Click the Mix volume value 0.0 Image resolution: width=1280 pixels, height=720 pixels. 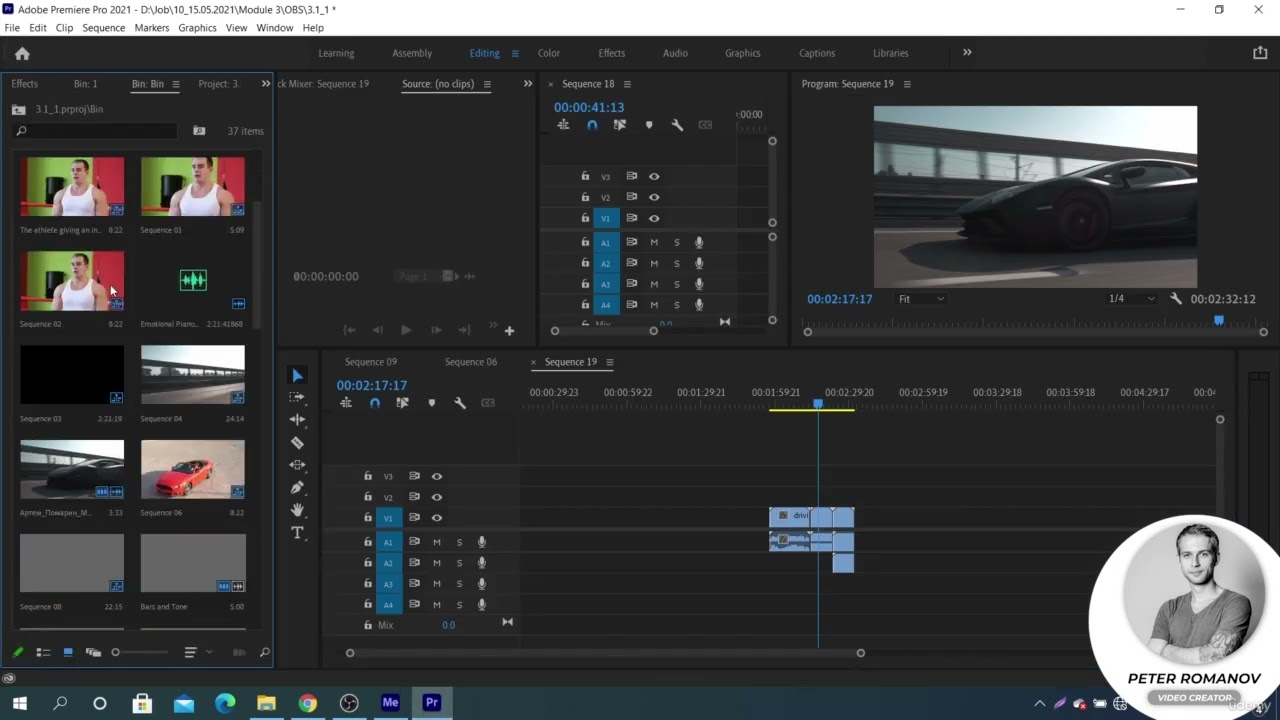(x=448, y=625)
